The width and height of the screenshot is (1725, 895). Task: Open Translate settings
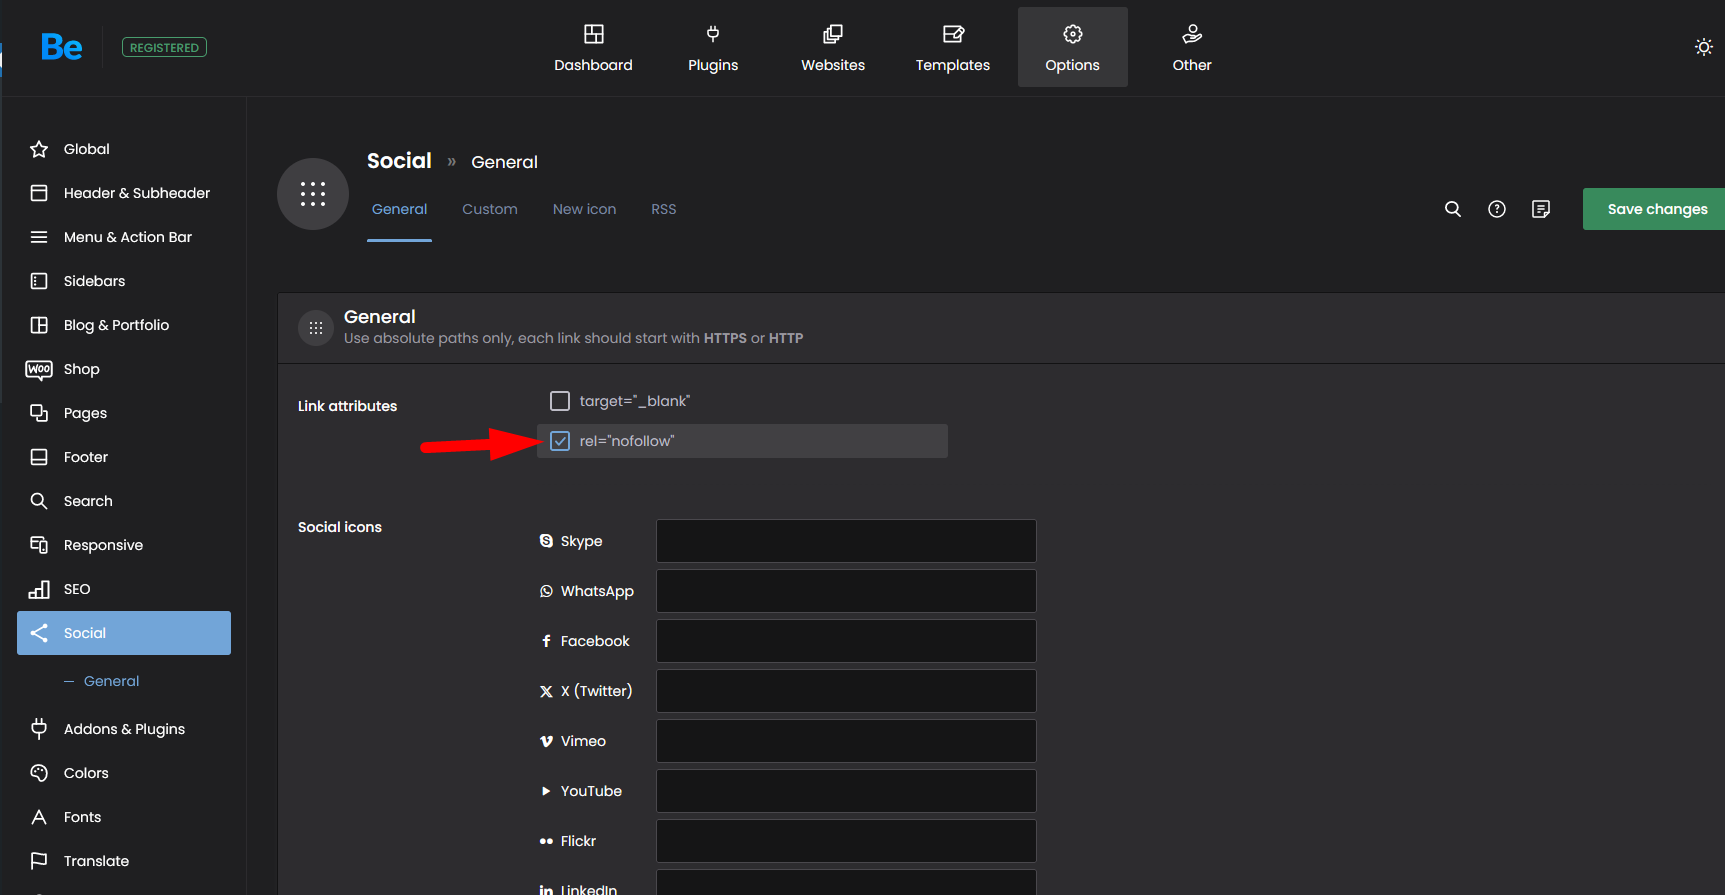point(124,861)
